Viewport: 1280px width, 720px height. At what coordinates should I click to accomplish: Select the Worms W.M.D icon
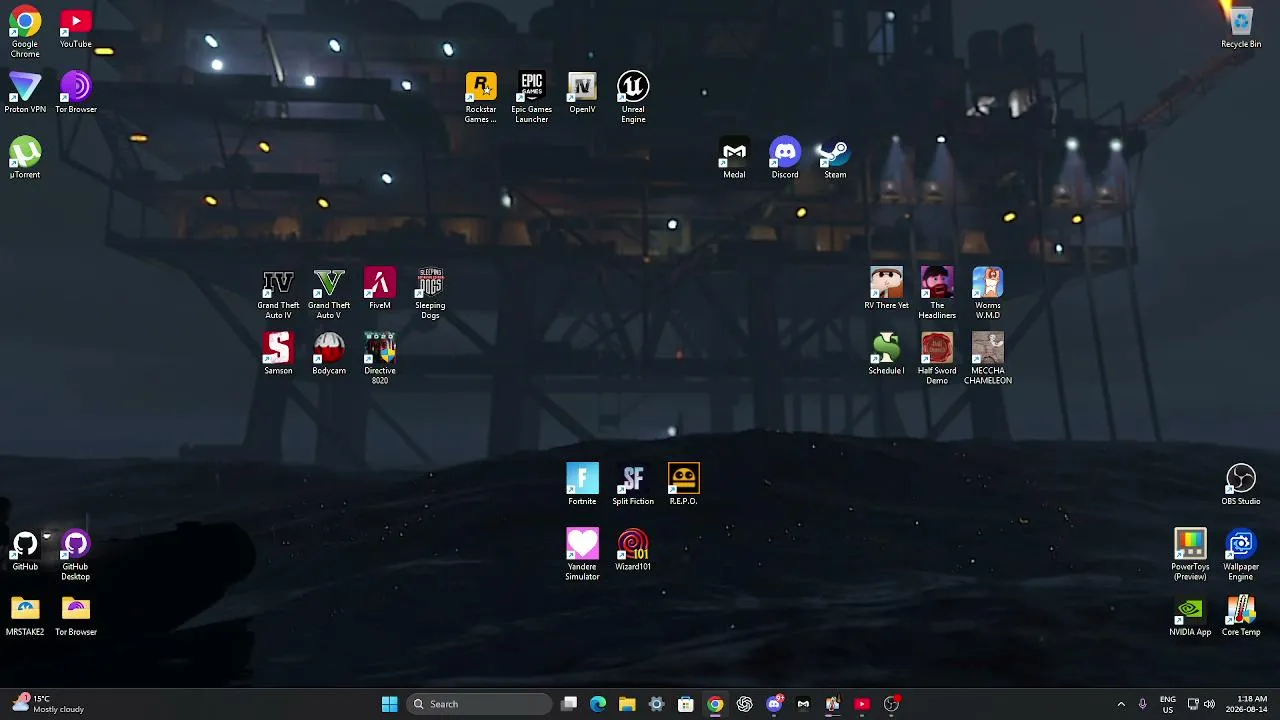(988, 294)
